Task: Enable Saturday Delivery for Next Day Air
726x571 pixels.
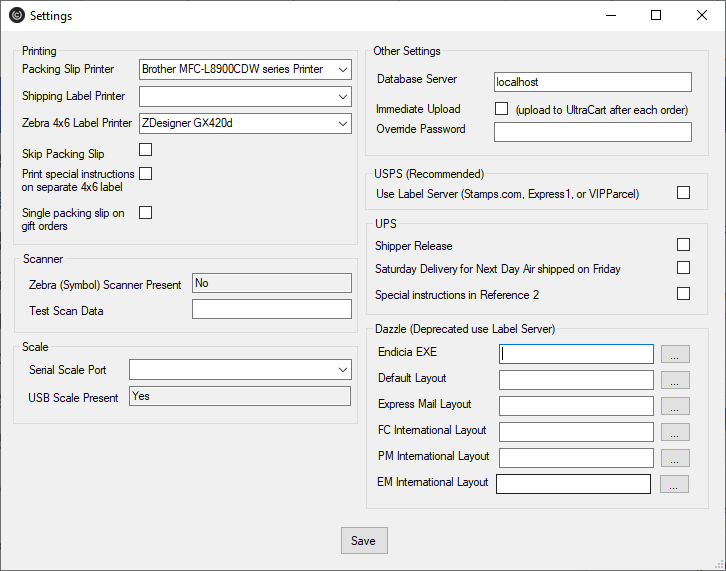Action: click(x=683, y=268)
